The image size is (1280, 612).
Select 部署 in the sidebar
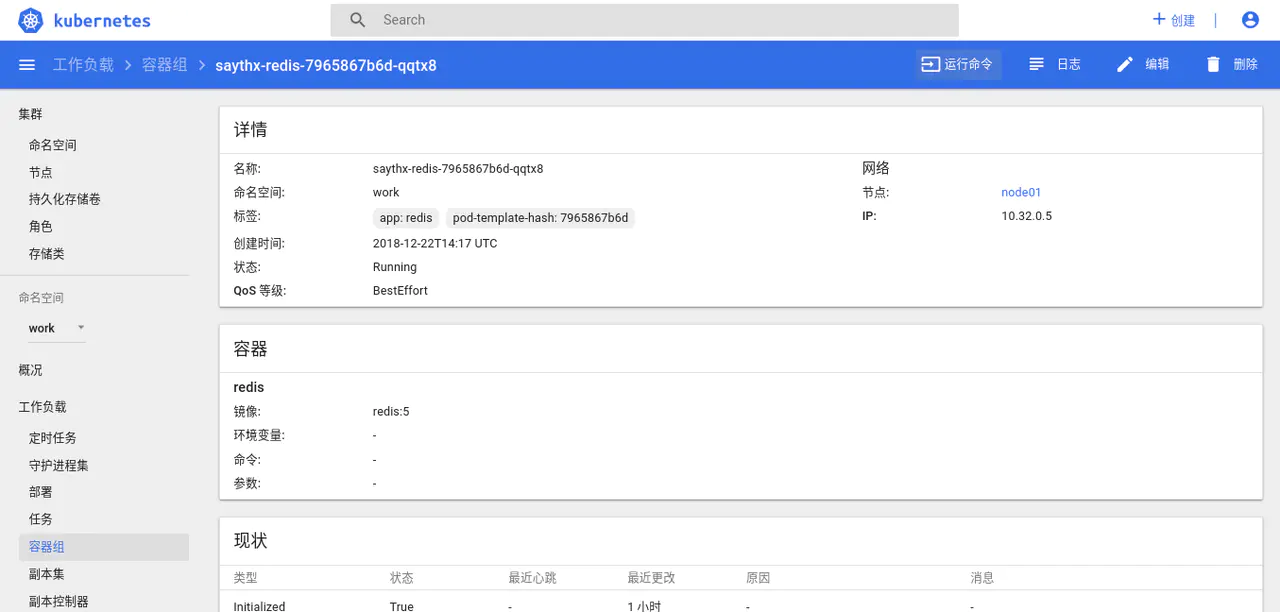coord(41,492)
